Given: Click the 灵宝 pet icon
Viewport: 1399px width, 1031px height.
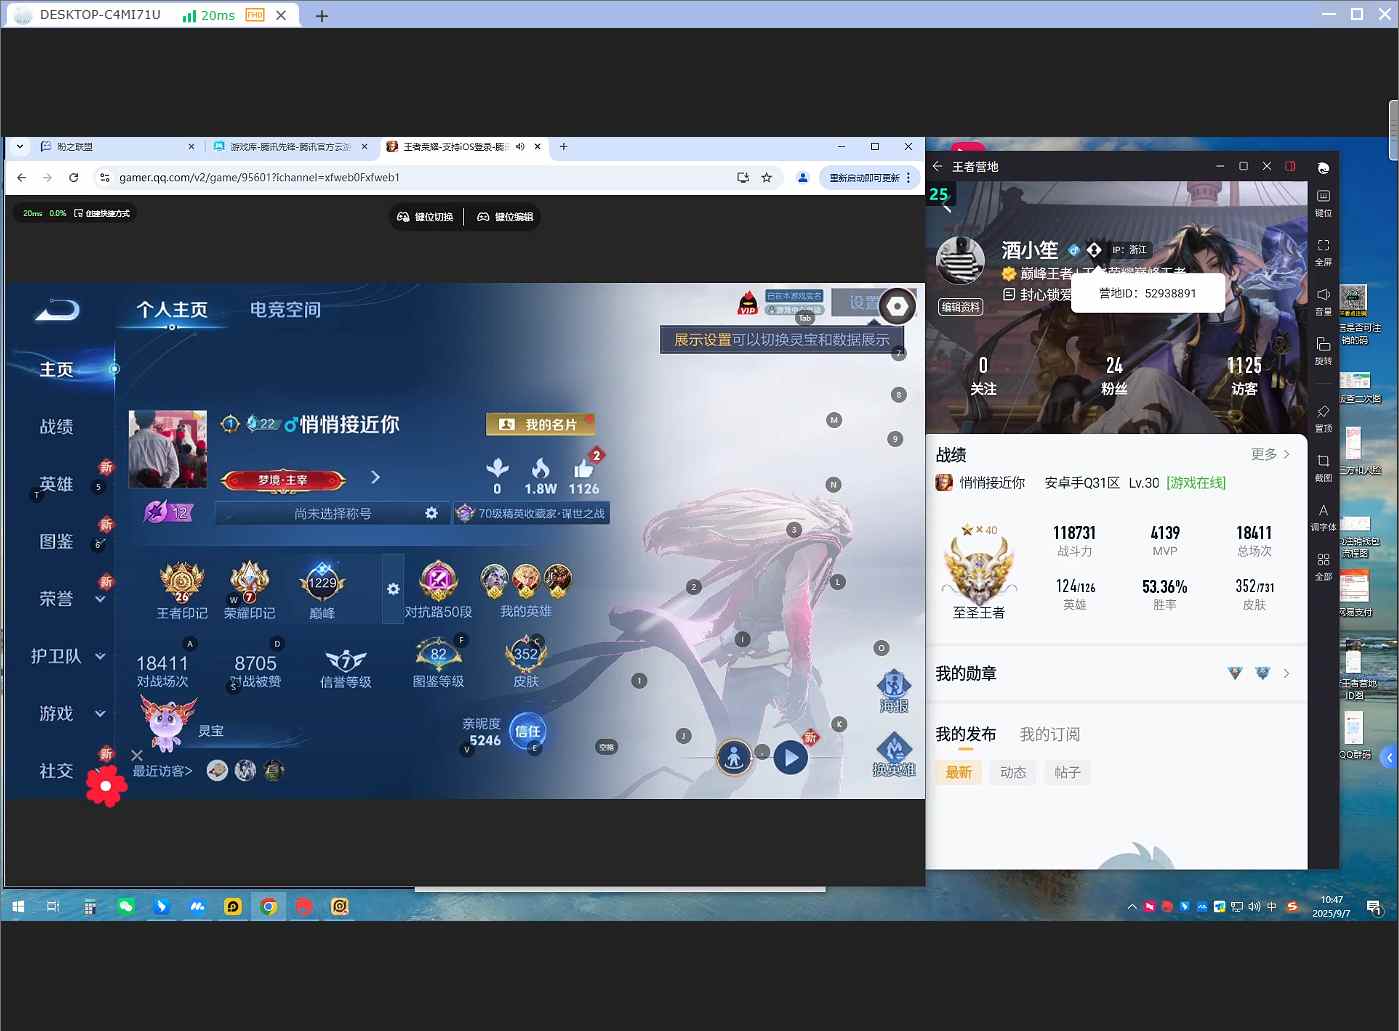Looking at the screenshot, I should coord(167,724).
